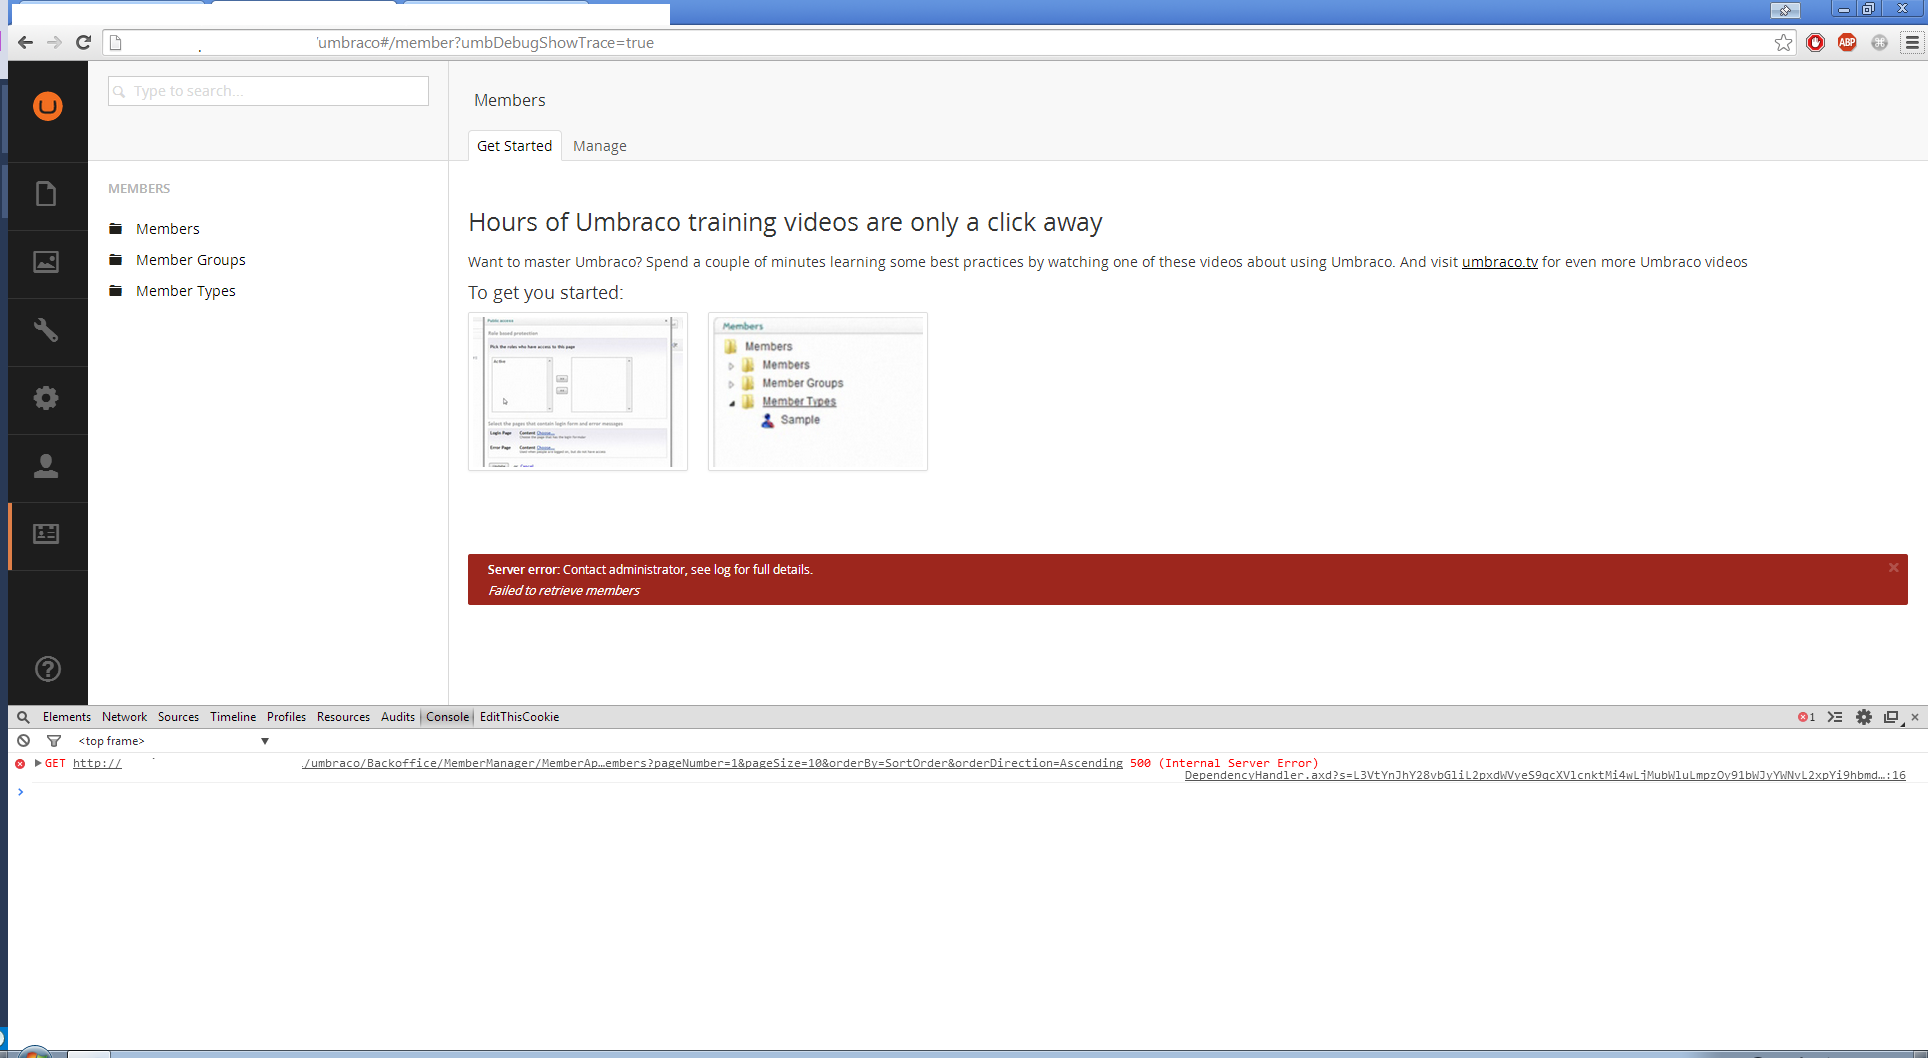Follow the umbraco.tv link
The image size is (1928, 1058).
pos(1499,262)
